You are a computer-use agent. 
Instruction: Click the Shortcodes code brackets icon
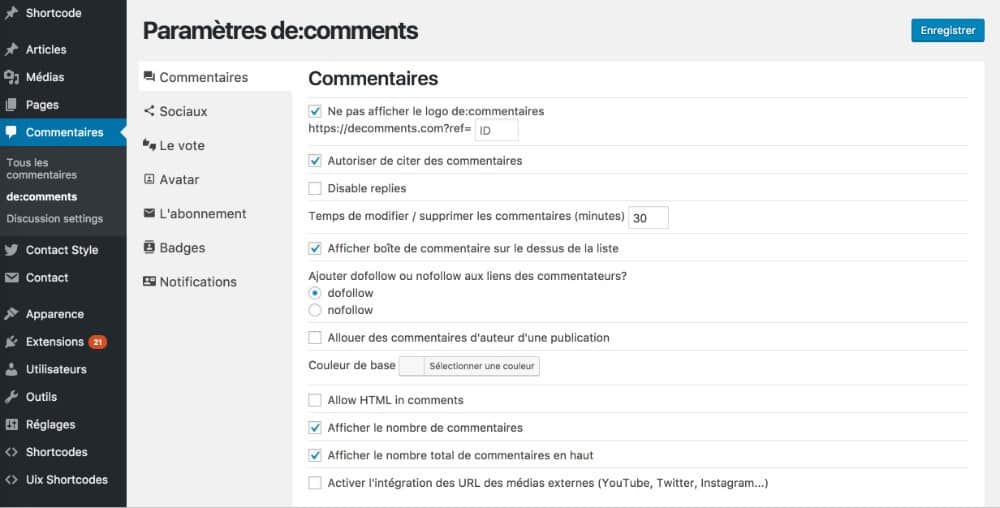click(x=11, y=452)
